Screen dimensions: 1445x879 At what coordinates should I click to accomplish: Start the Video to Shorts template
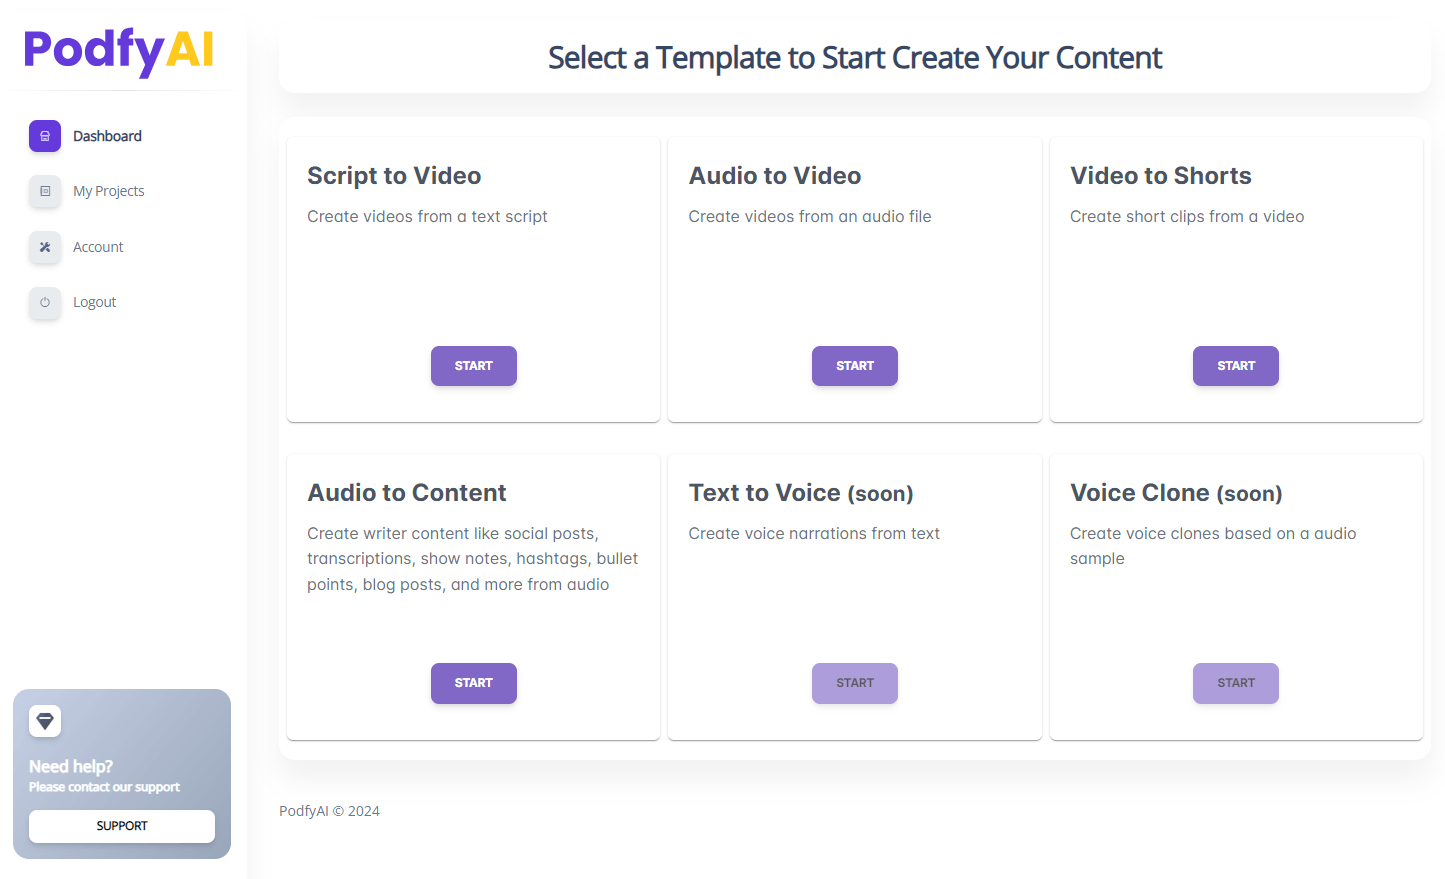point(1235,366)
